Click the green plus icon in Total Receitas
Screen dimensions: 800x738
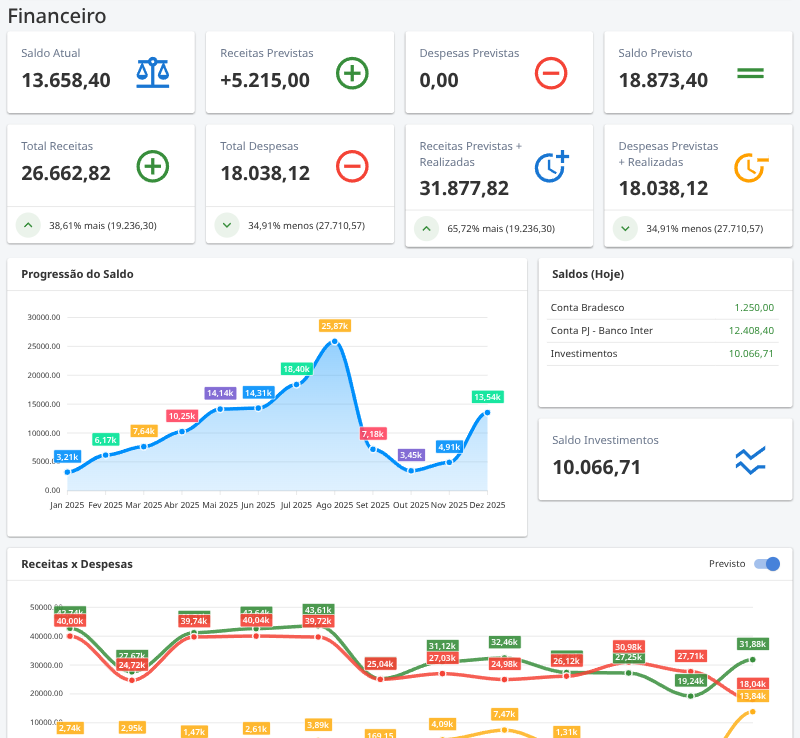pyautogui.click(x=153, y=166)
